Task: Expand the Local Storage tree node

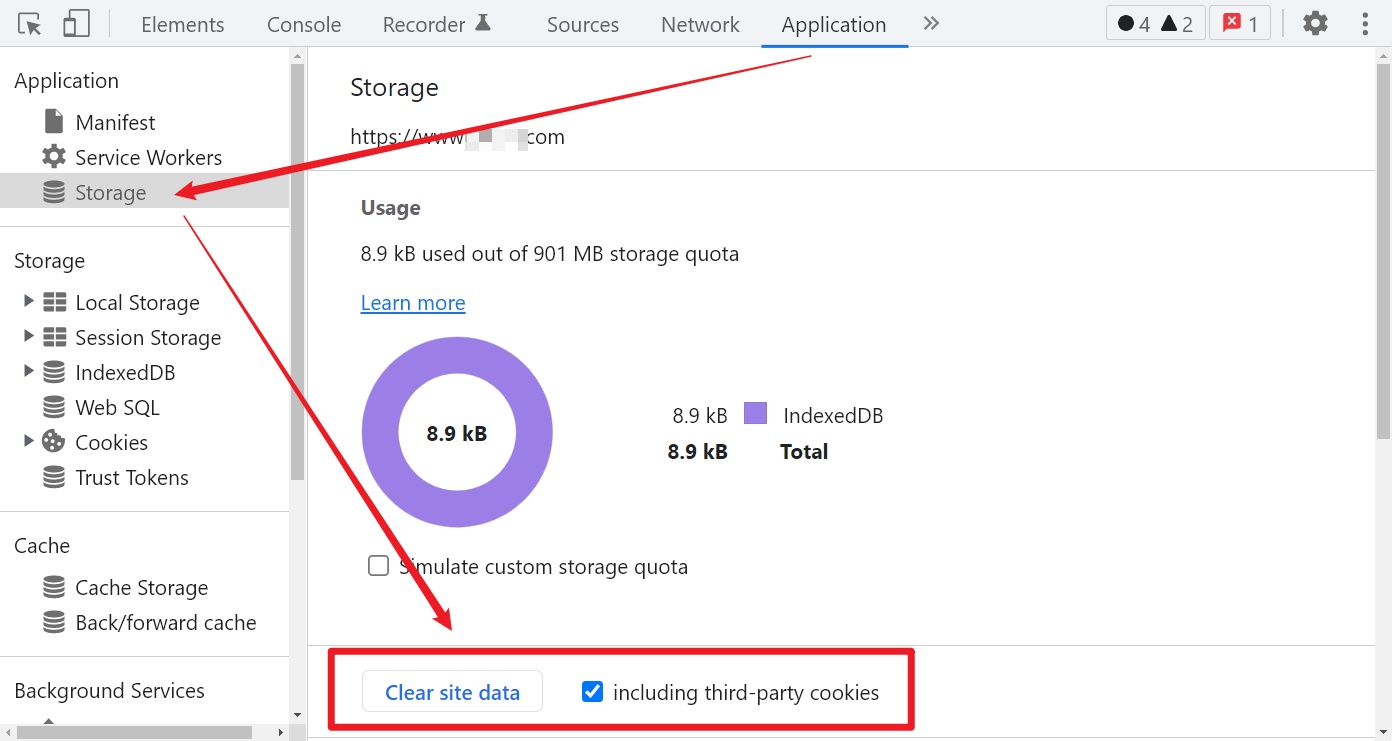Action: (28, 301)
